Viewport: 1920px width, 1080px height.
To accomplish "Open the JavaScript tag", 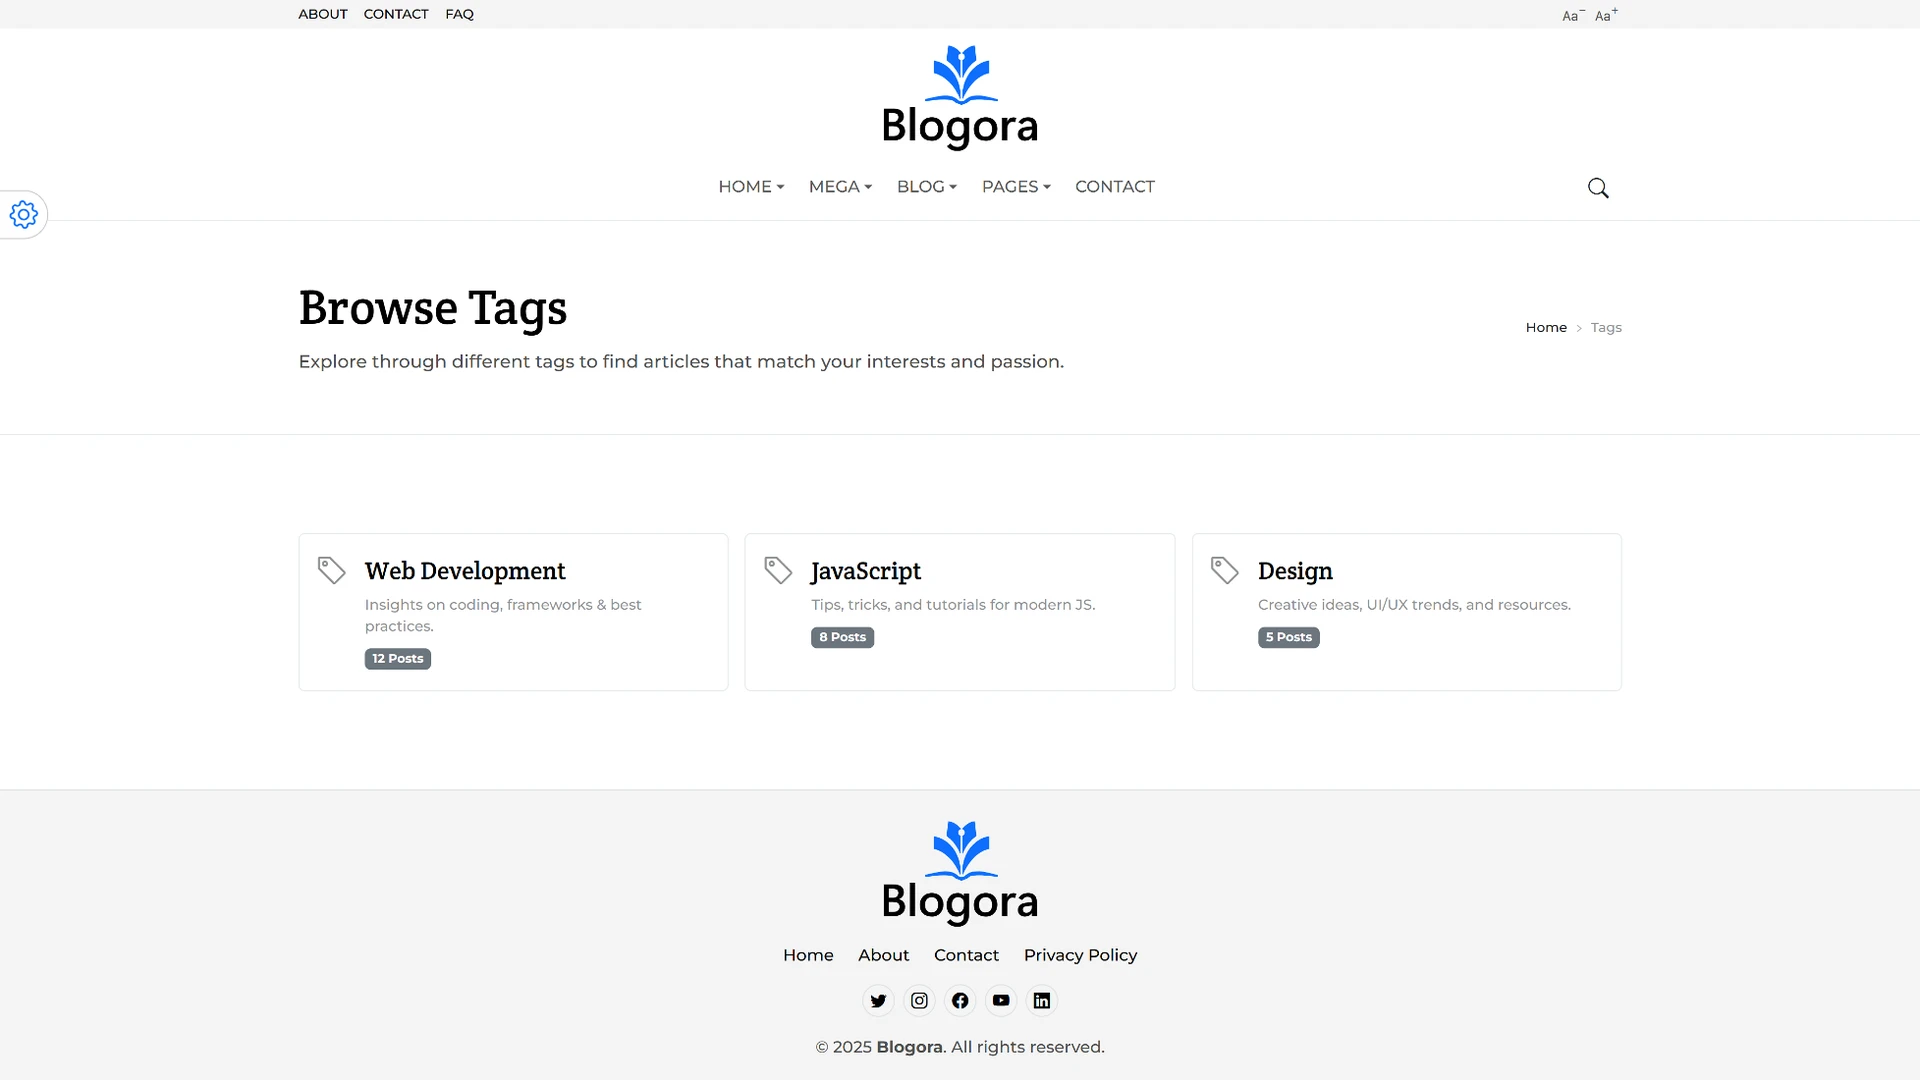I will 866,571.
